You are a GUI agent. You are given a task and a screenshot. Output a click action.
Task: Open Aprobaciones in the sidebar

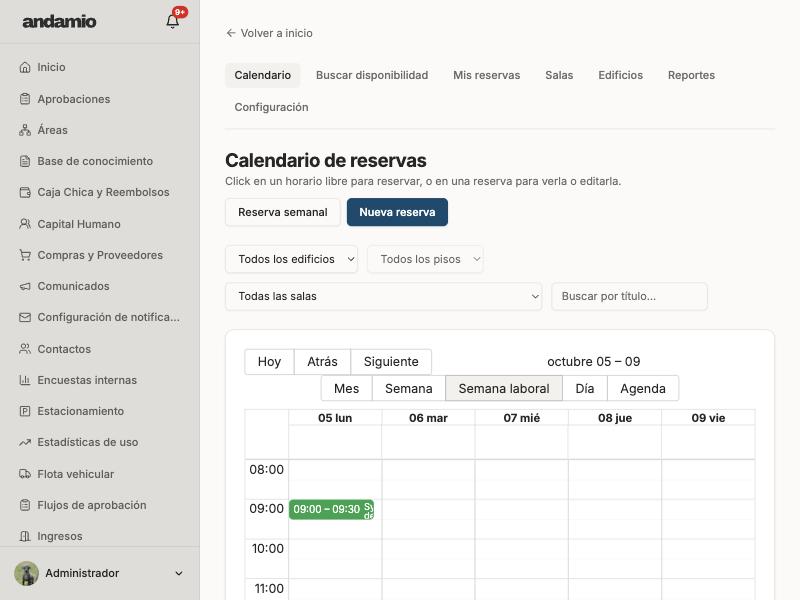pyautogui.click(x=100, y=99)
